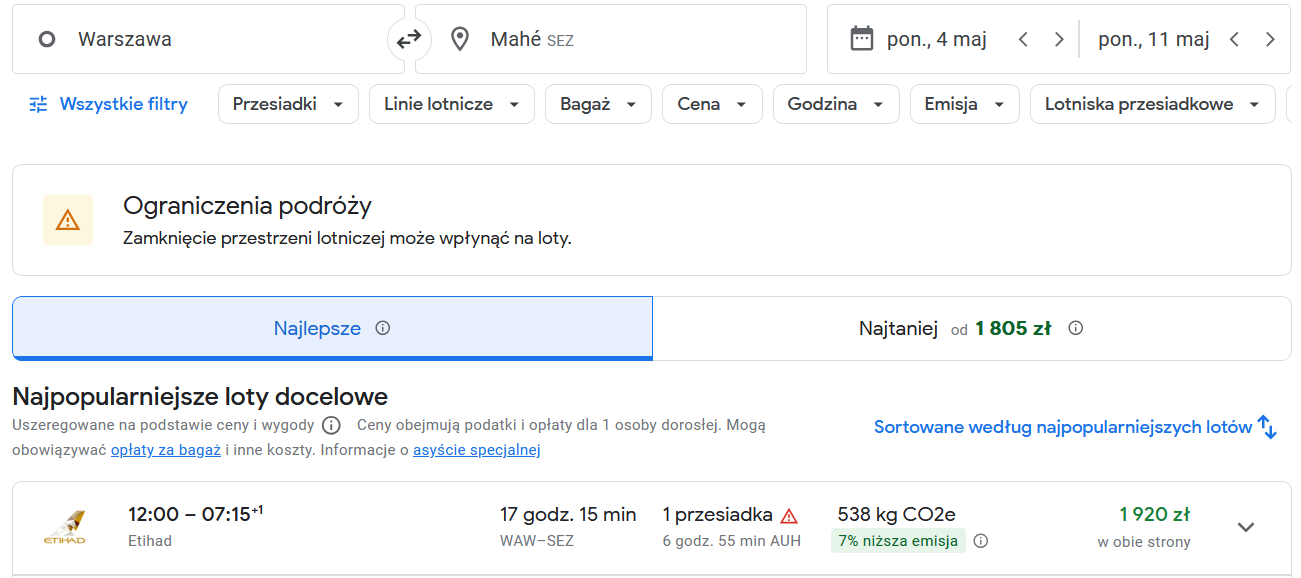1301x578 pixels.
Task: Edit the Warszawa origin field
Action: click(208, 39)
